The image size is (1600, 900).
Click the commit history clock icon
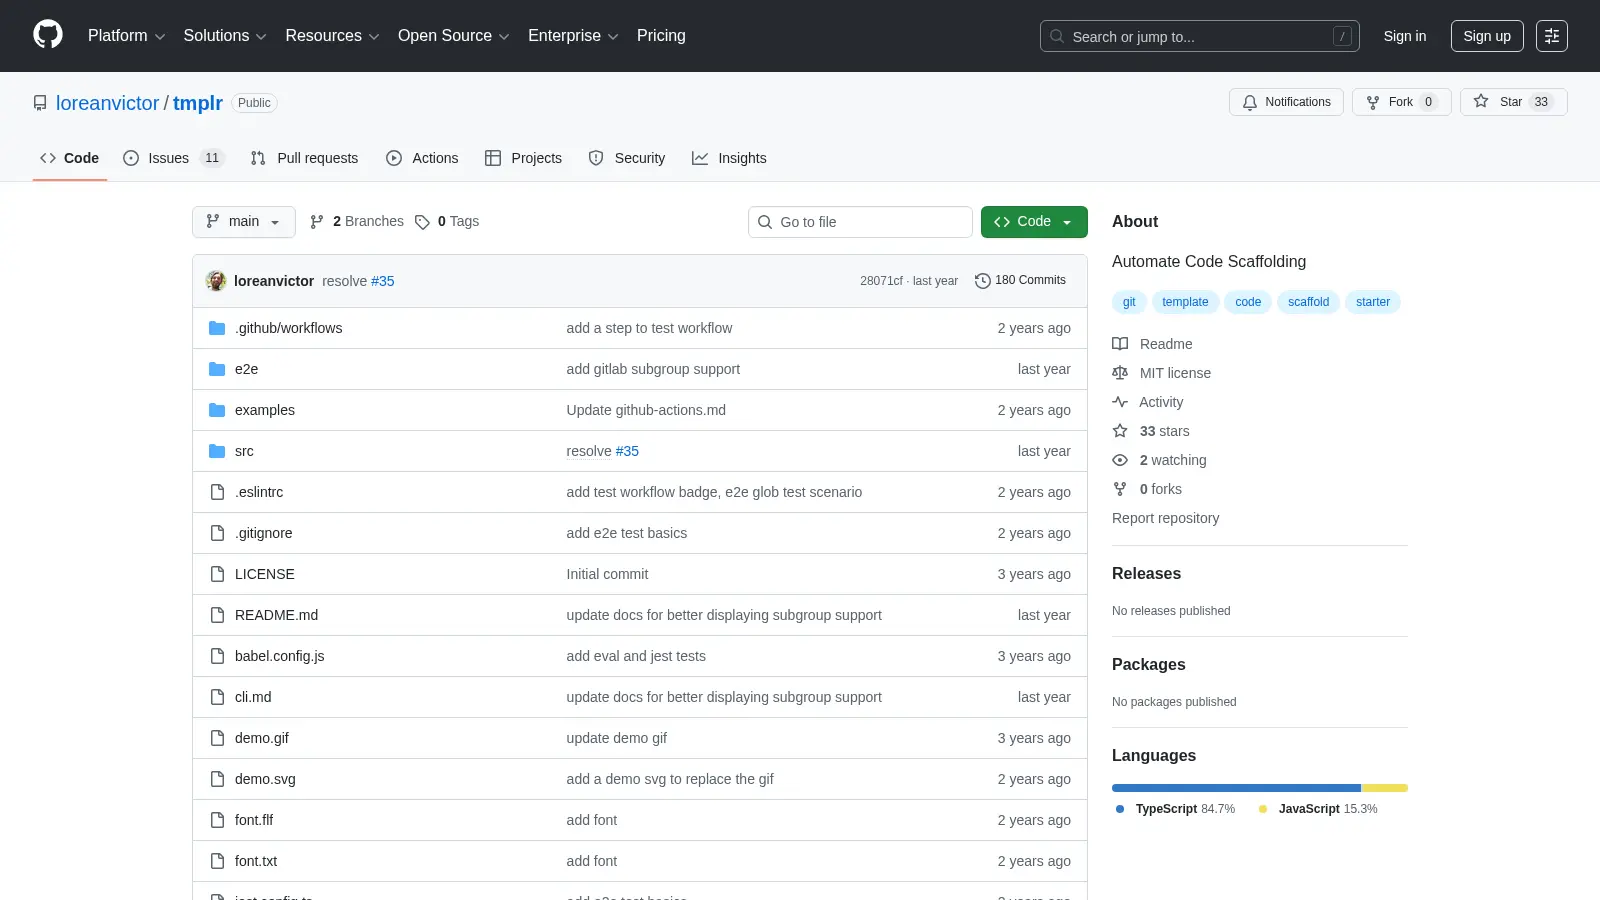(x=983, y=281)
